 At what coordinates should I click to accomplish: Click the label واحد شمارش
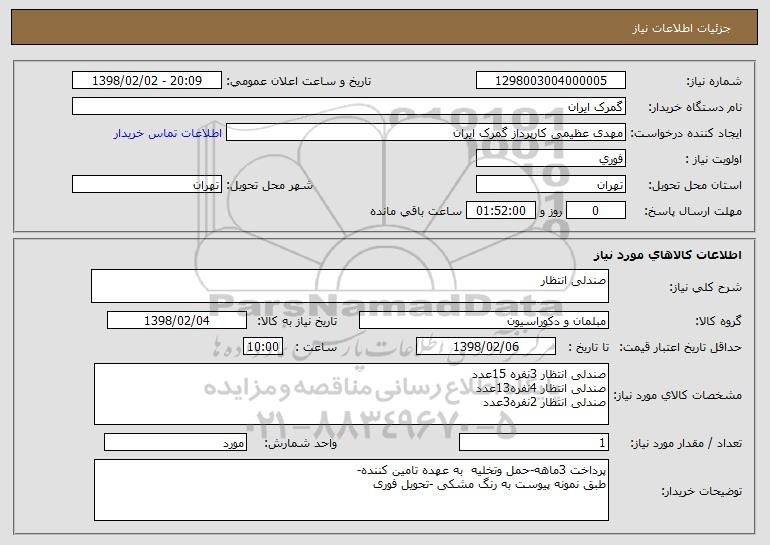point(301,443)
